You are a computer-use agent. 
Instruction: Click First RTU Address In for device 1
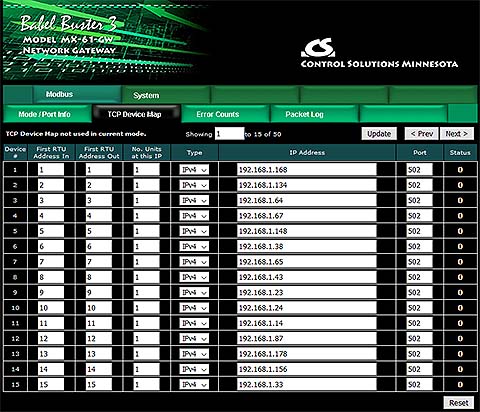51,170
